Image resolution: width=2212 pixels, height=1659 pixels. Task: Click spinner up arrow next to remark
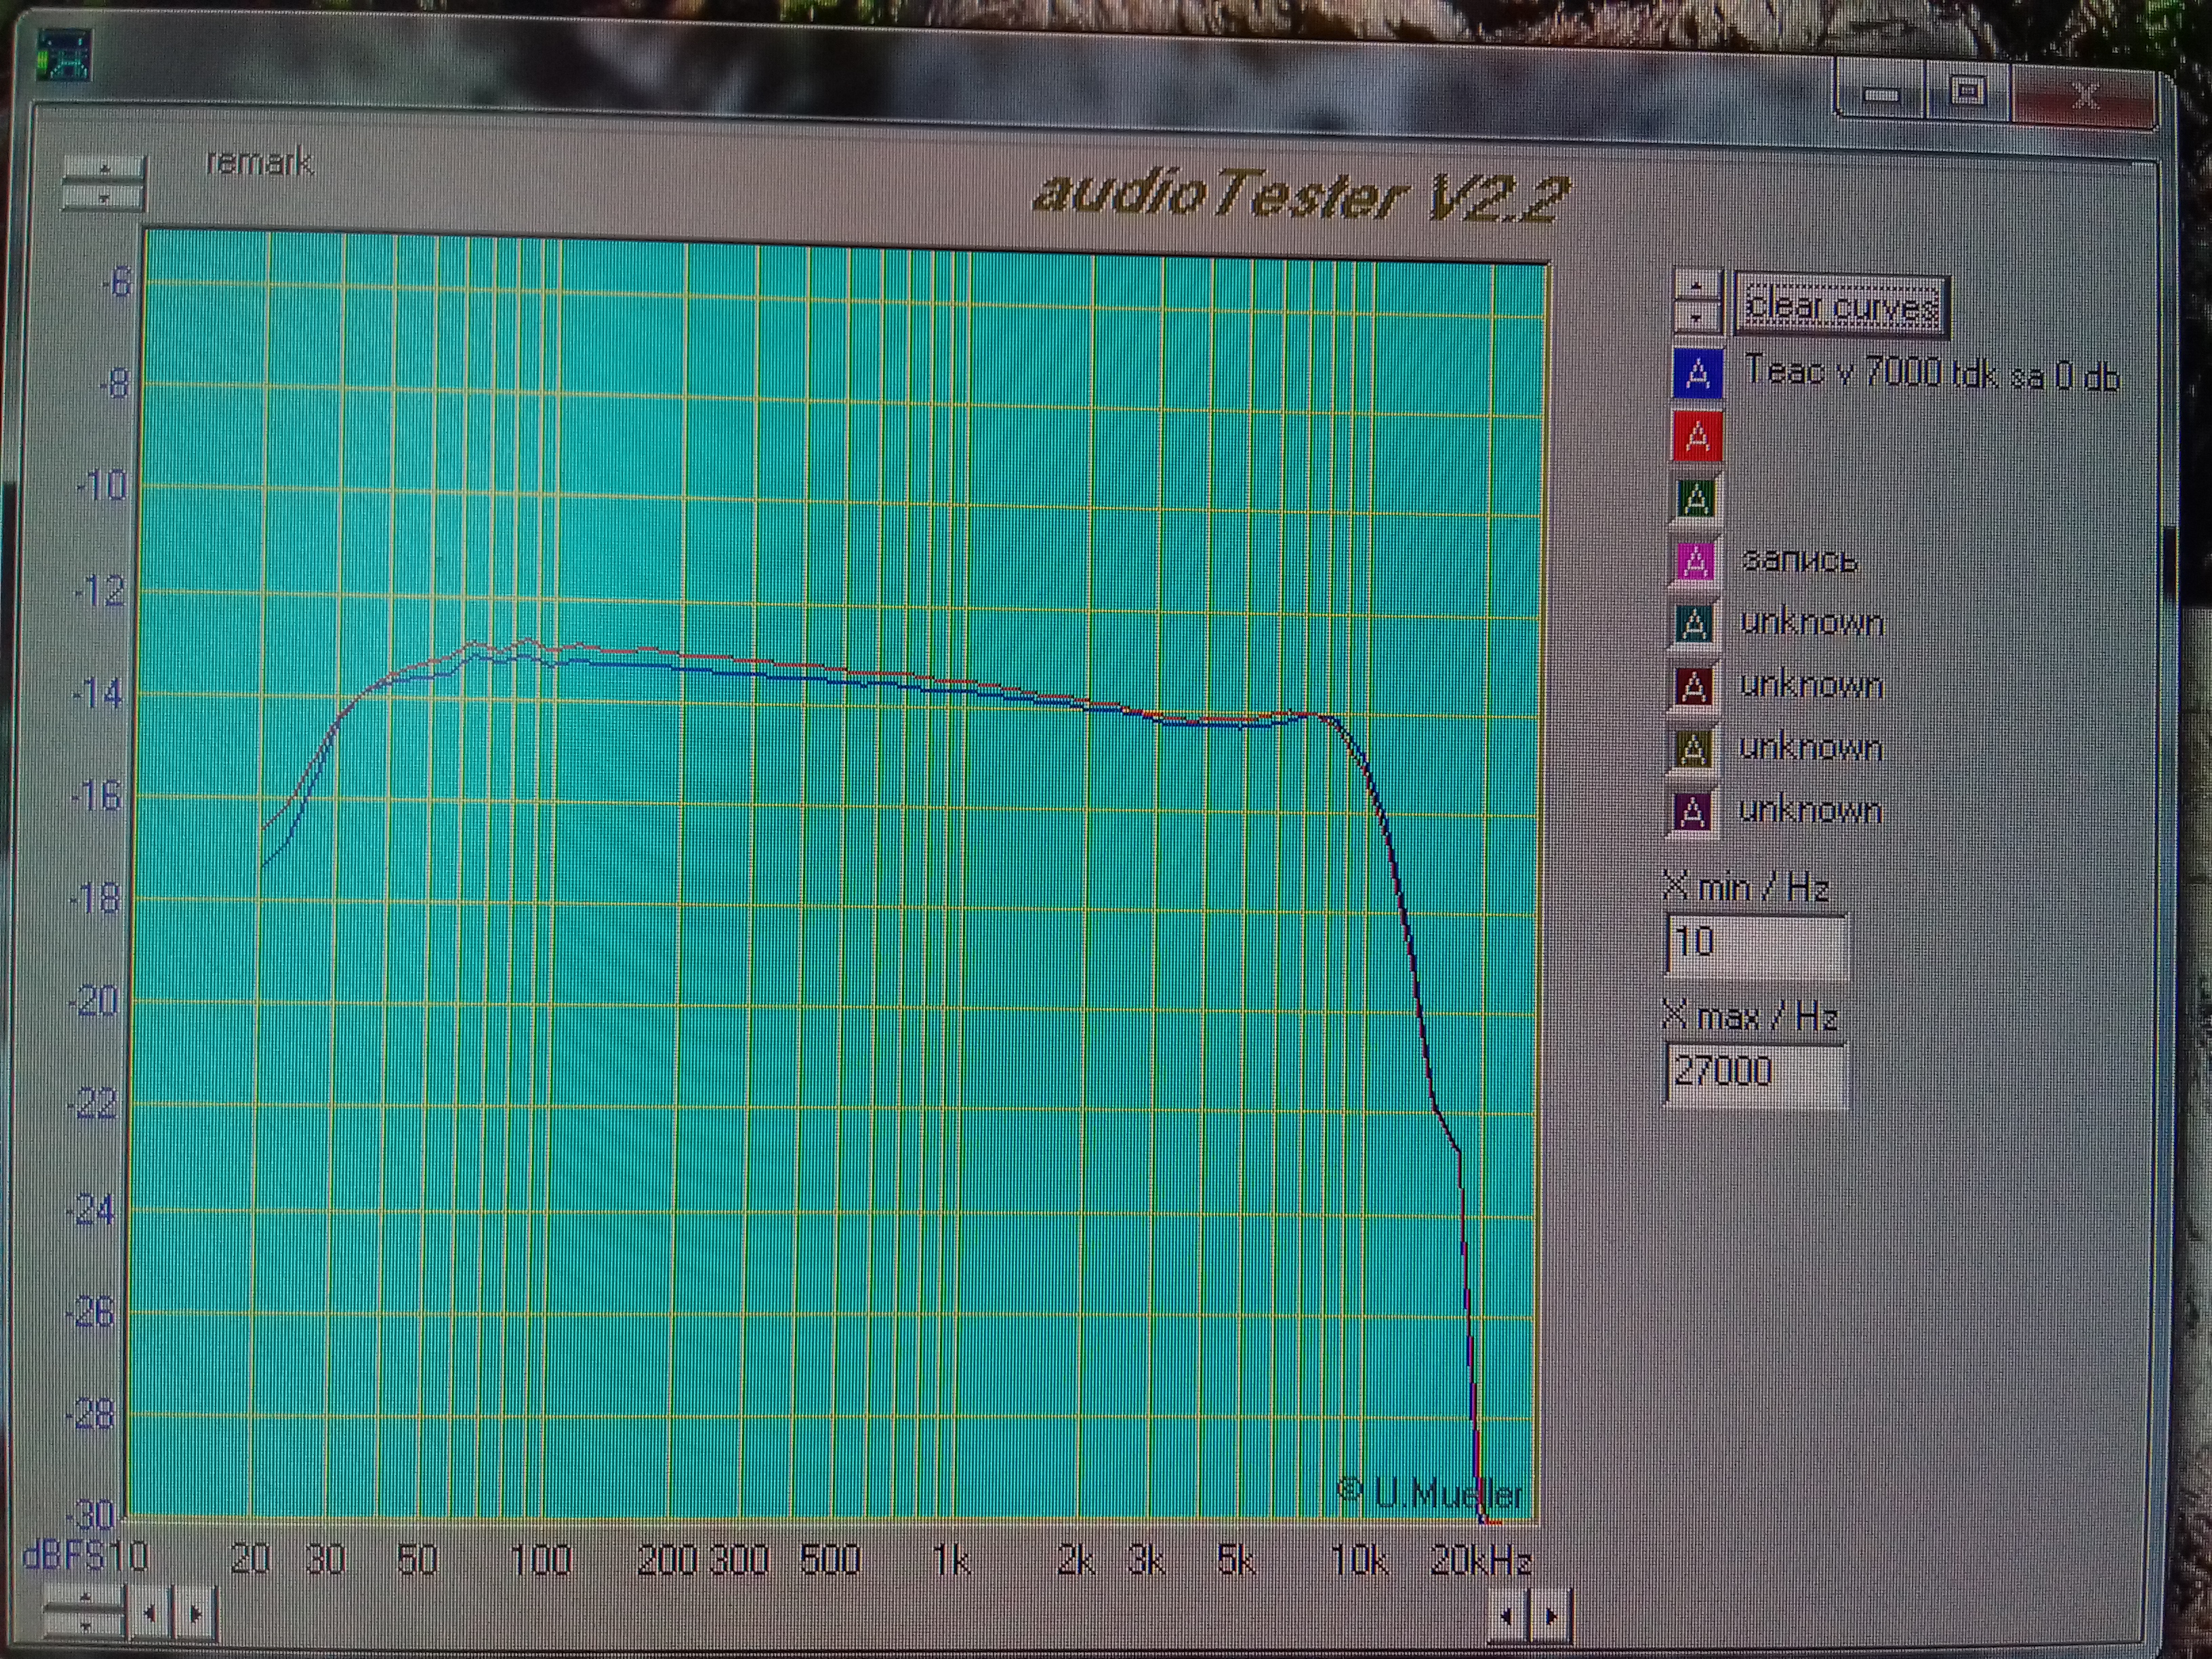[104, 169]
